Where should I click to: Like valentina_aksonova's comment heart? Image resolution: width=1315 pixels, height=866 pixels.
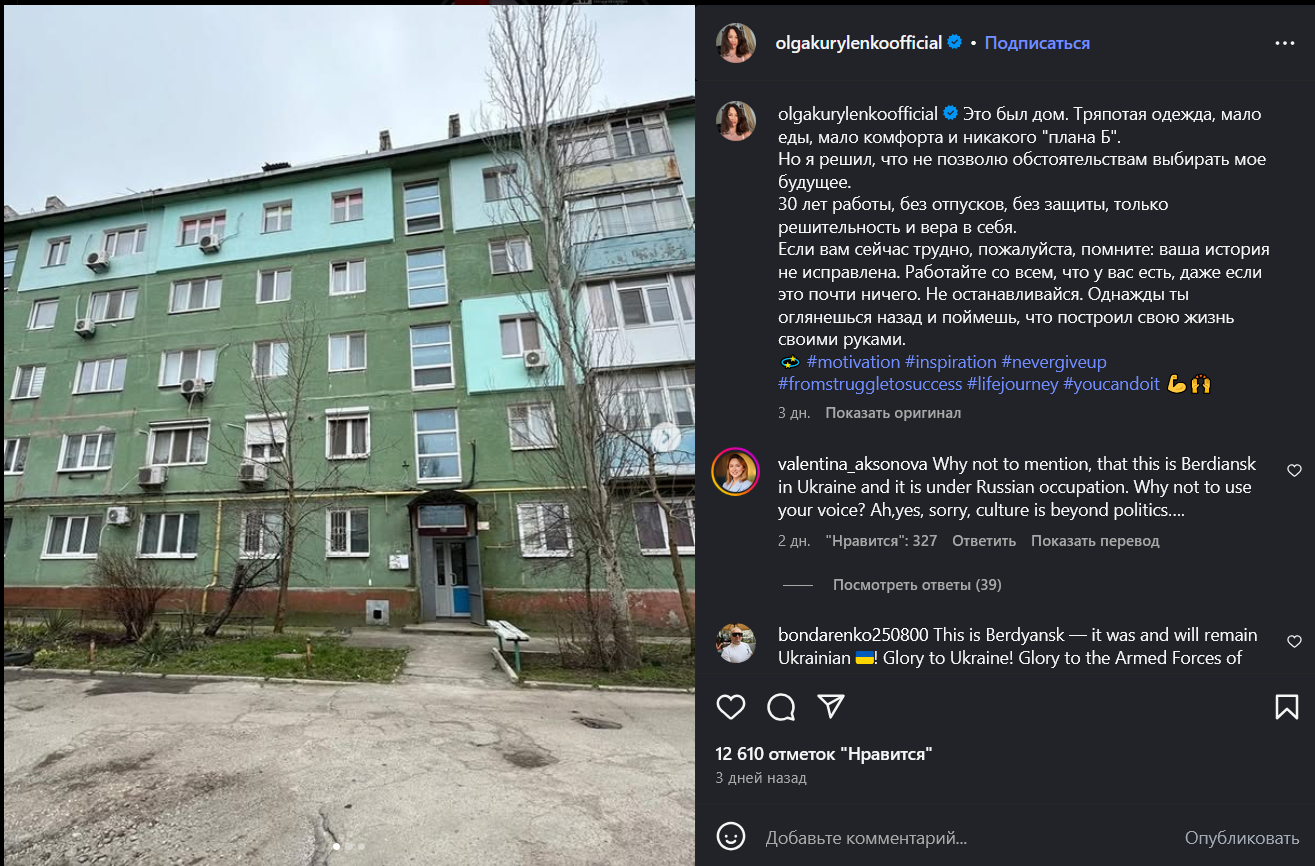click(x=1294, y=470)
